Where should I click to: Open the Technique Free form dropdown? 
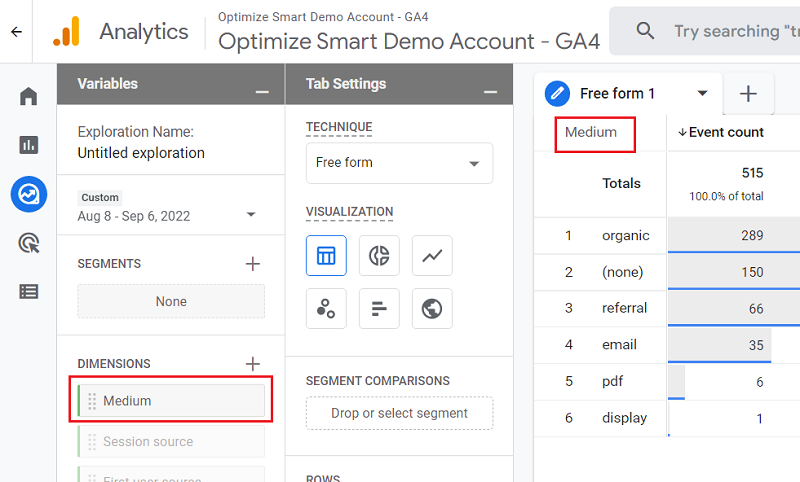(x=399, y=163)
